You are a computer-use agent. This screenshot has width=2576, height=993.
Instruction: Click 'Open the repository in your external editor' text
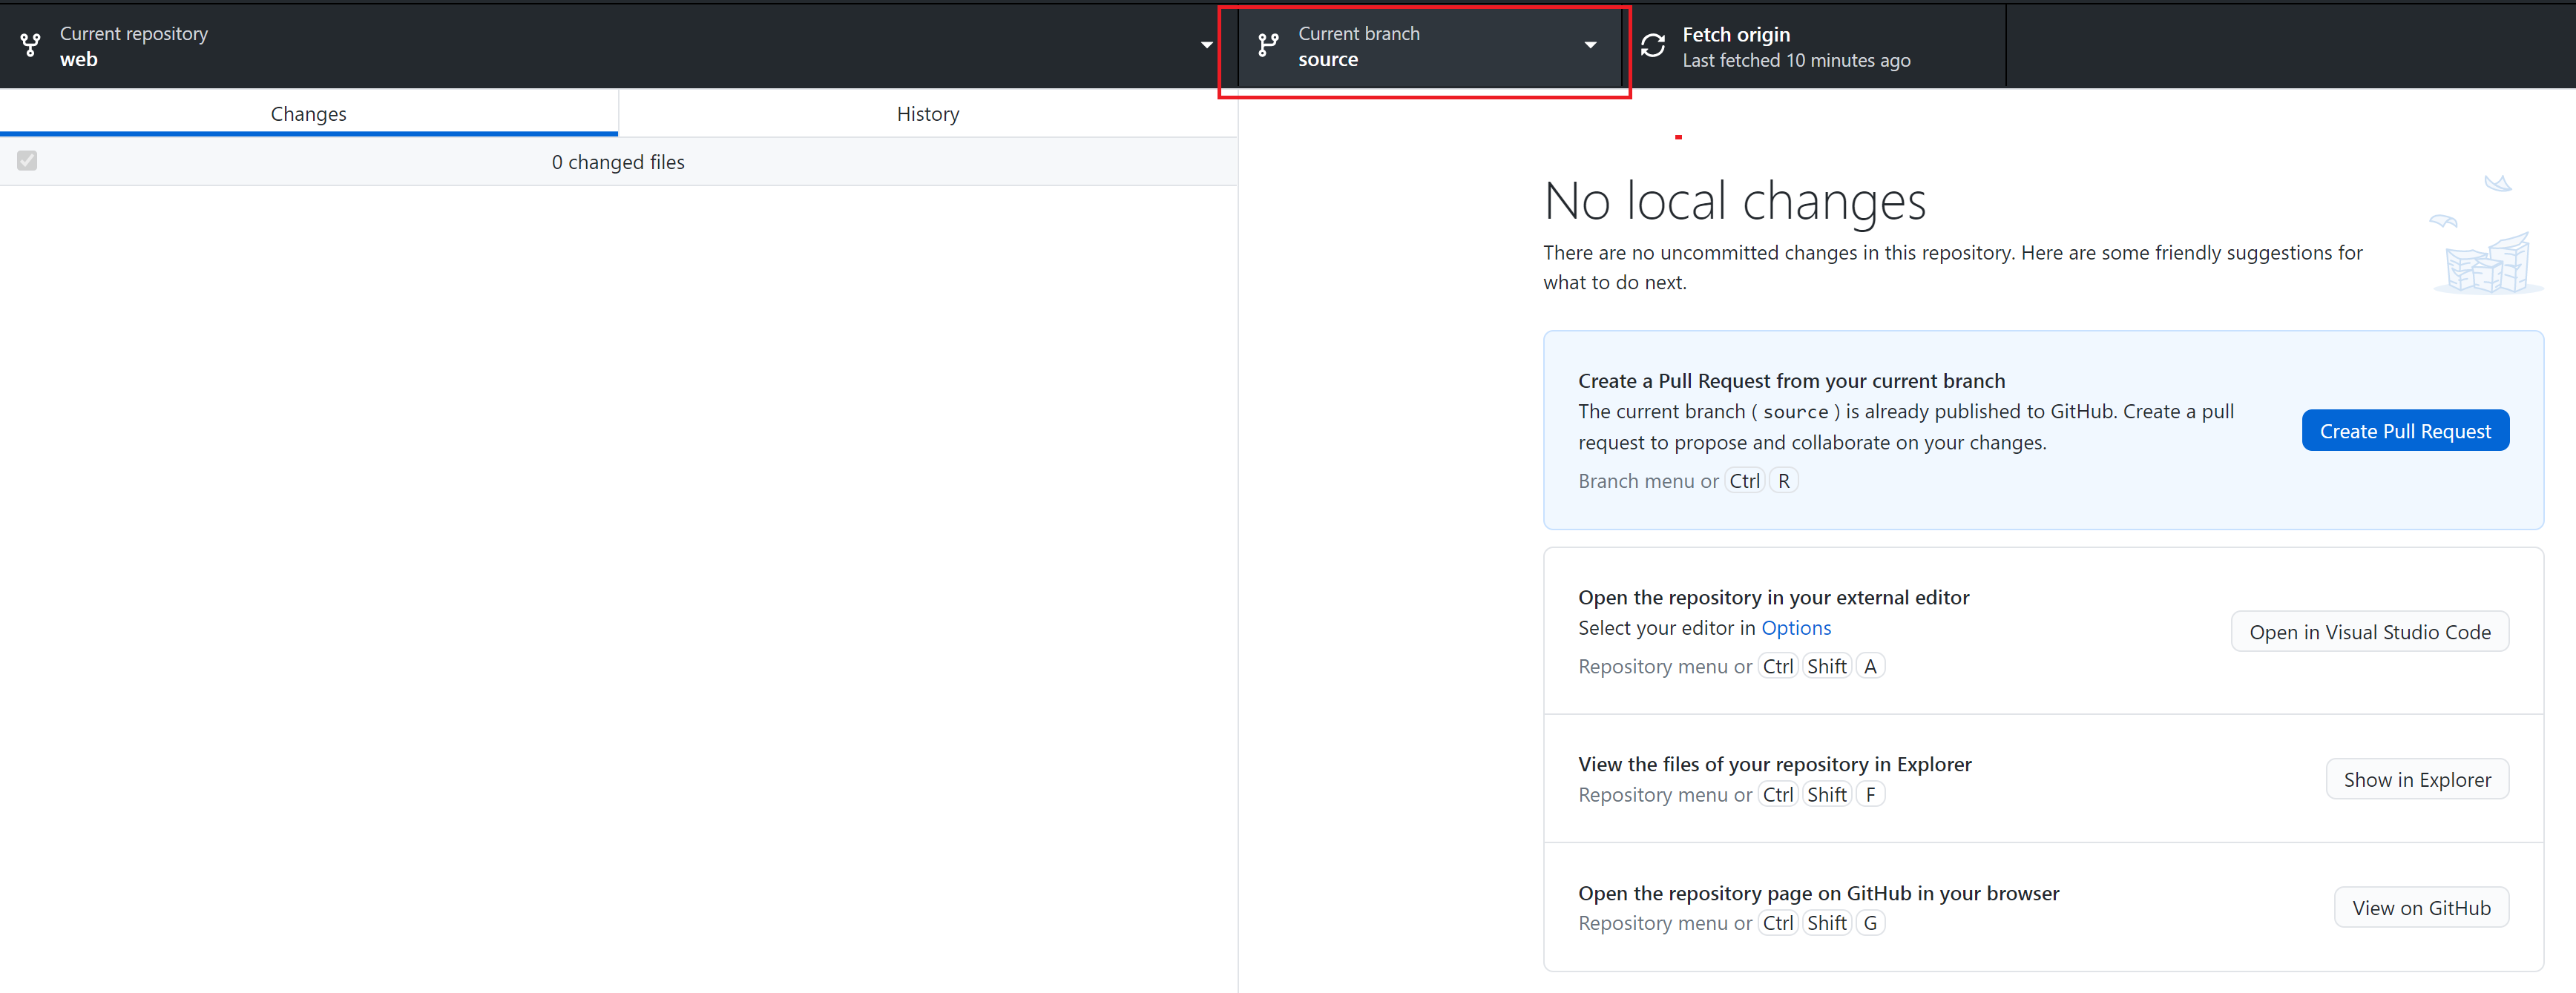click(1774, 597)
